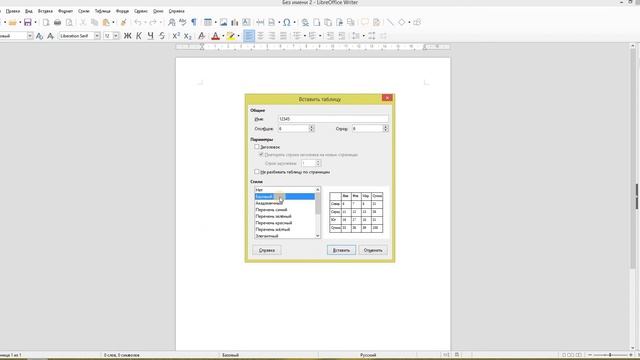Click the Print icon in toolbar
Screen dimensions: 640x360
(x=58, y=22)
